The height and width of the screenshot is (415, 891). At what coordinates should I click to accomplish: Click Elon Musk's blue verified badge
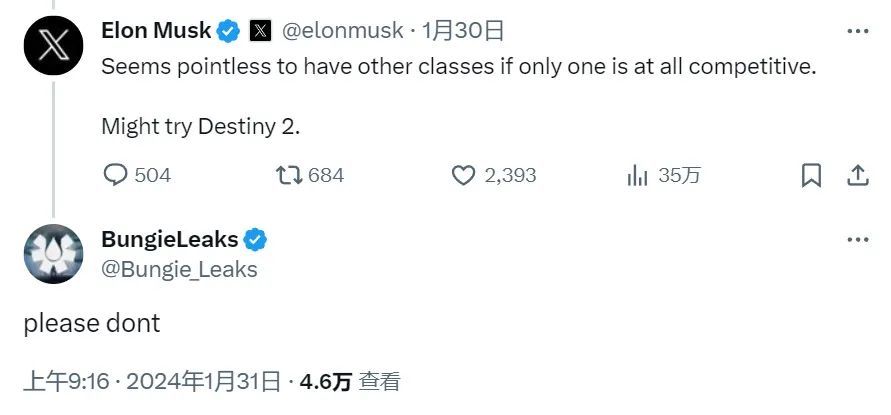tap(229, 31)
